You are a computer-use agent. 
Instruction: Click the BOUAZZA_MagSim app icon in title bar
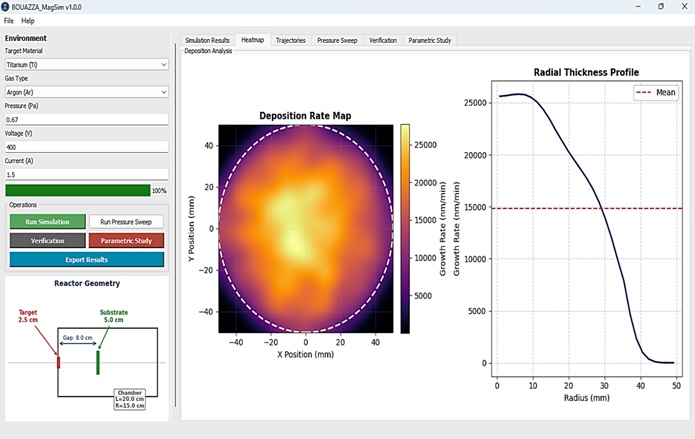coord(6,7)
